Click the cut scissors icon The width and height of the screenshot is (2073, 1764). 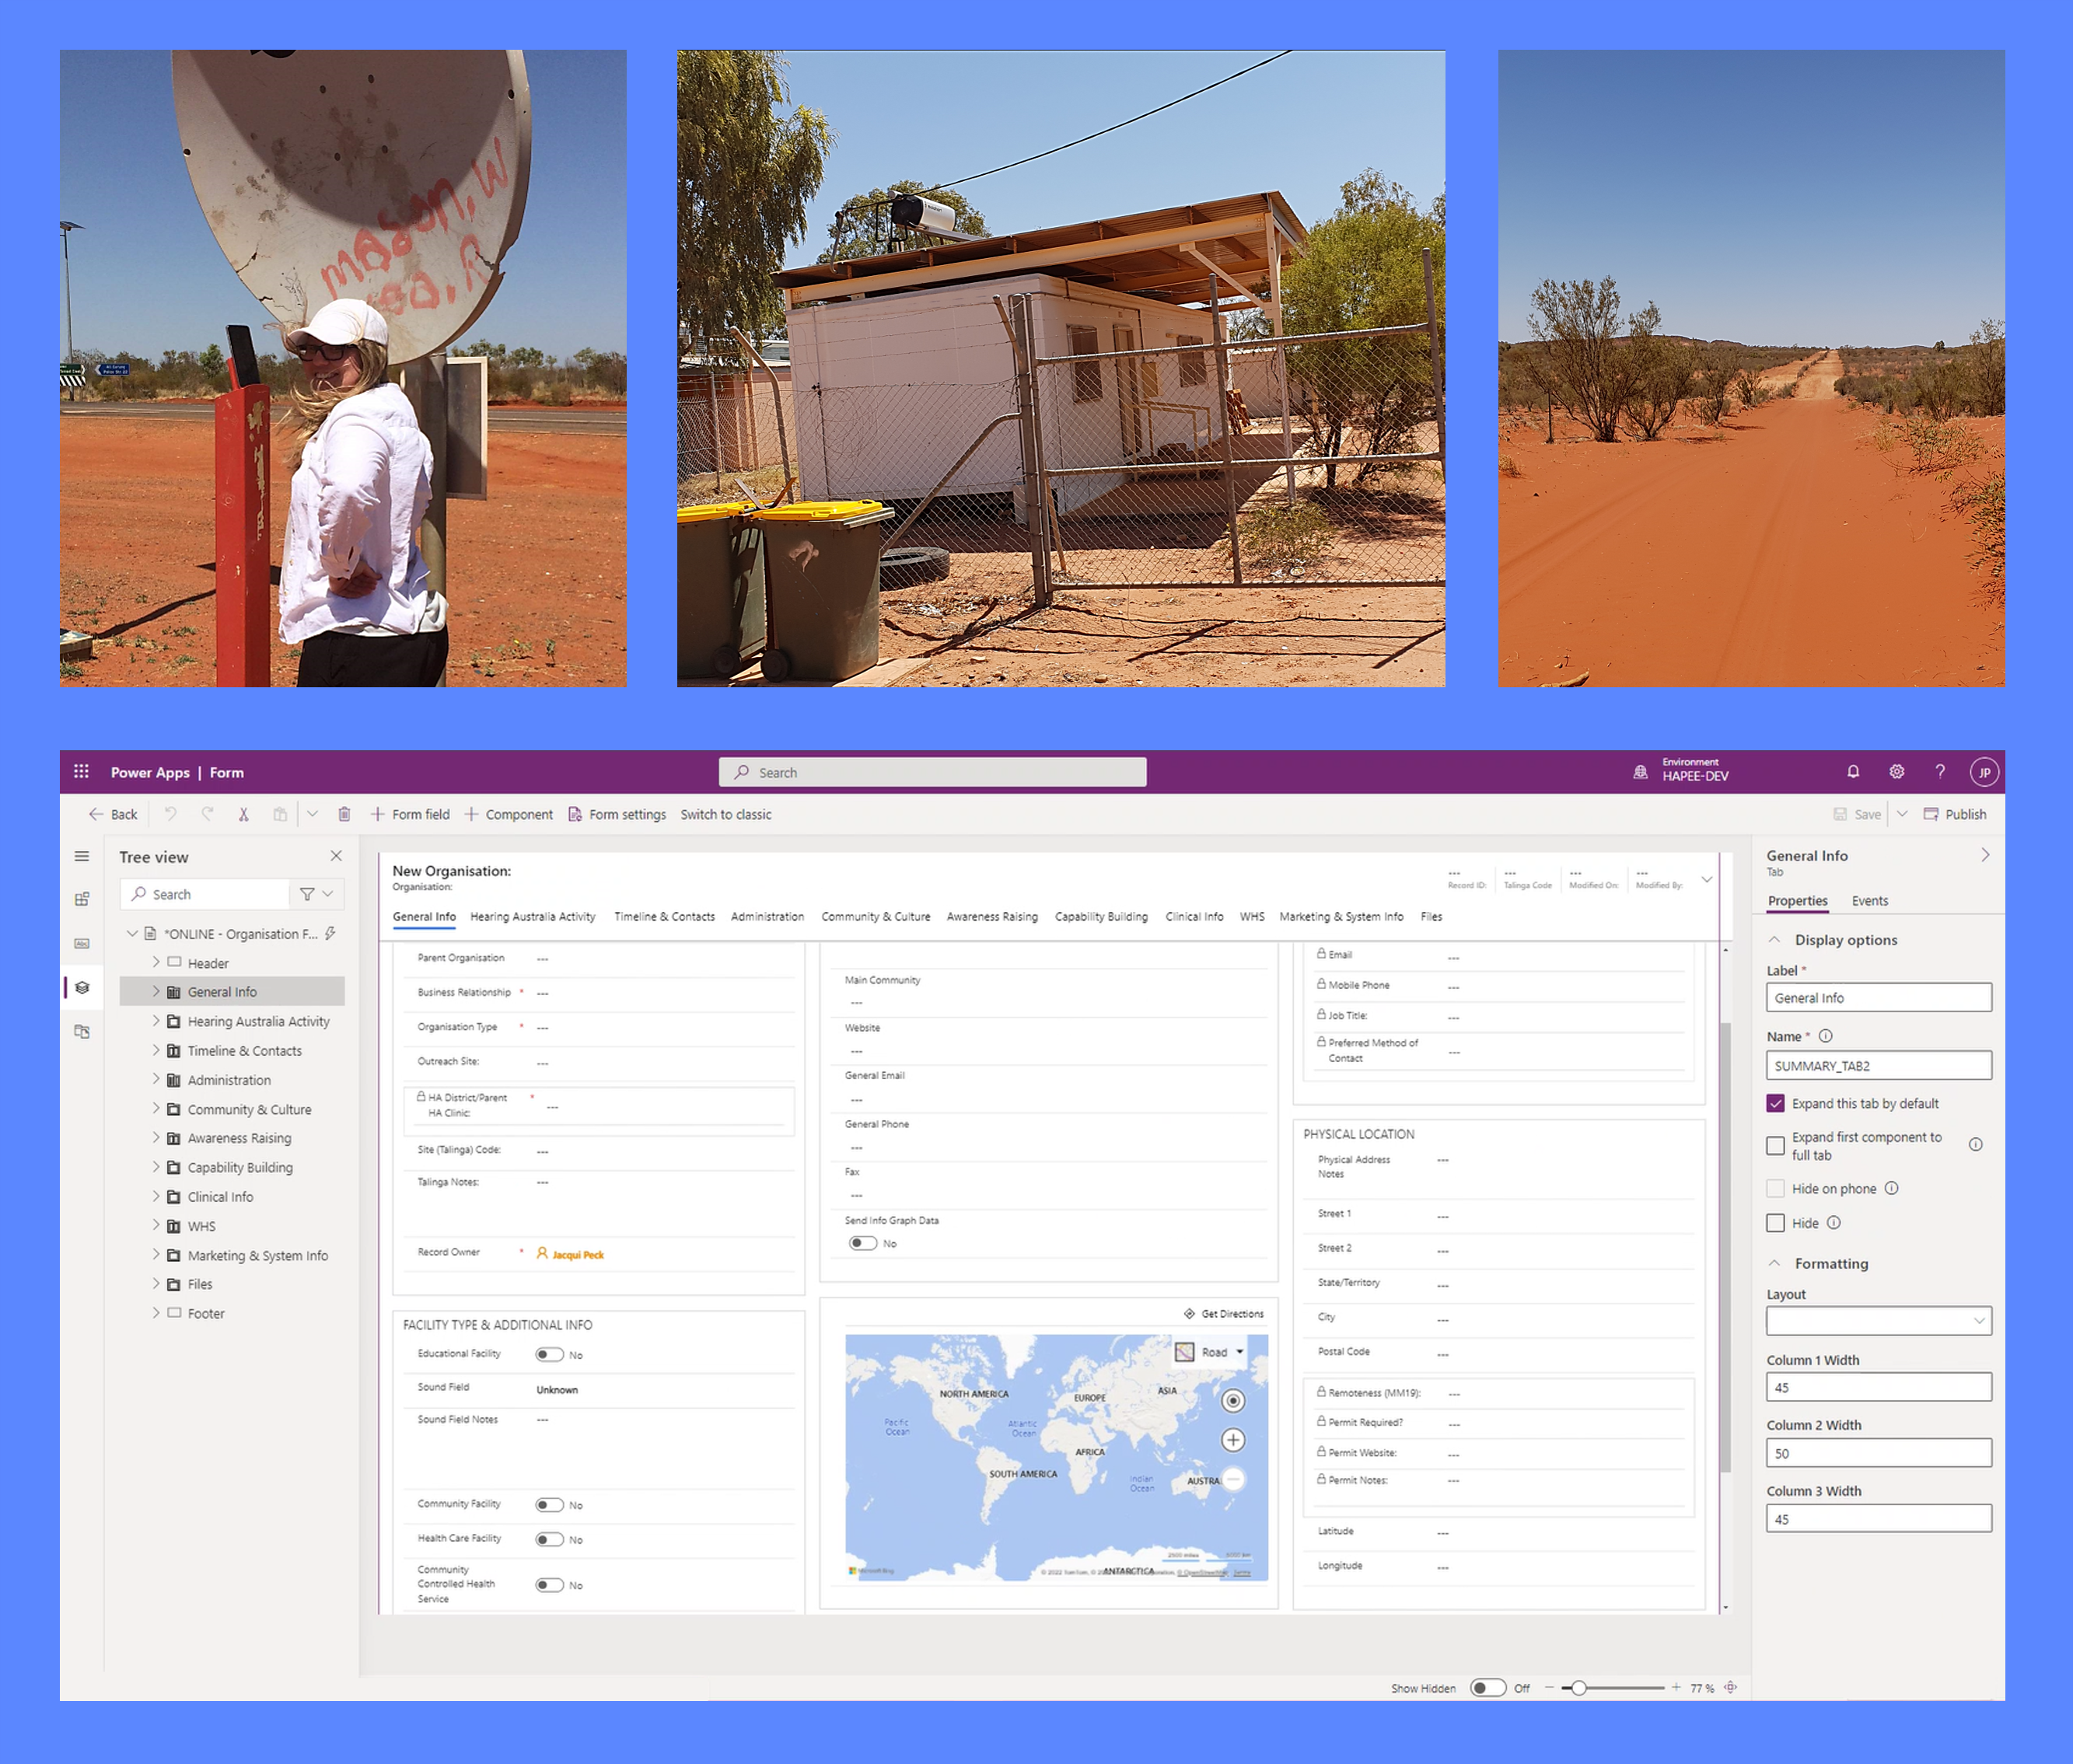click(x=243, y=814)
